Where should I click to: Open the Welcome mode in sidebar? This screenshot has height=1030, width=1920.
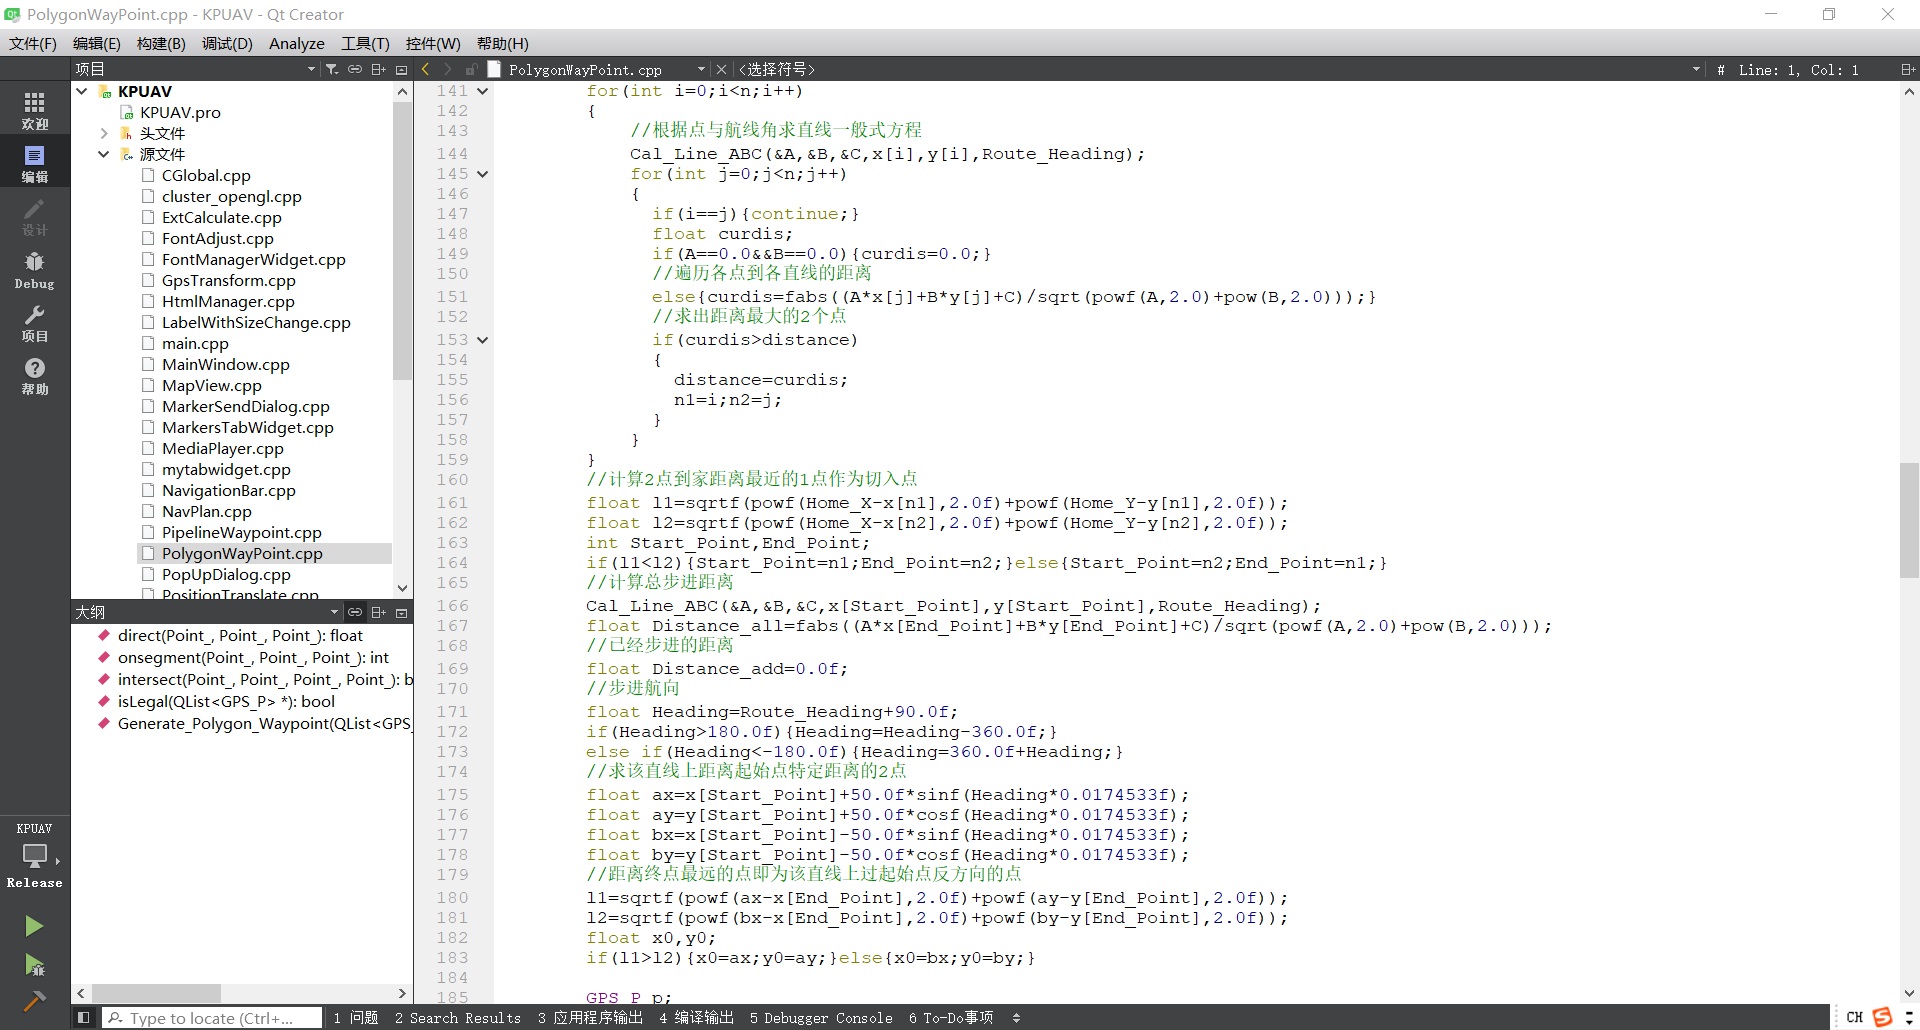click(34, 110)
